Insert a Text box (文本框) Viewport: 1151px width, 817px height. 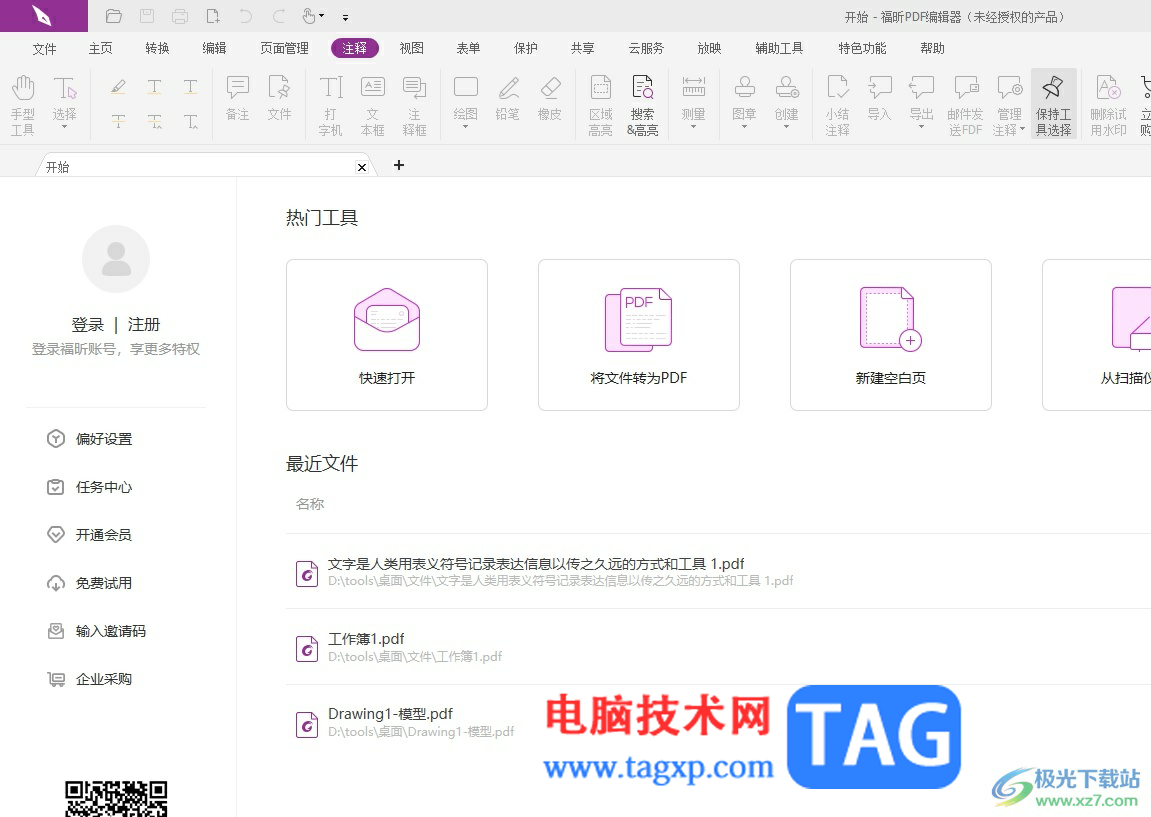[x=373, y=105]
